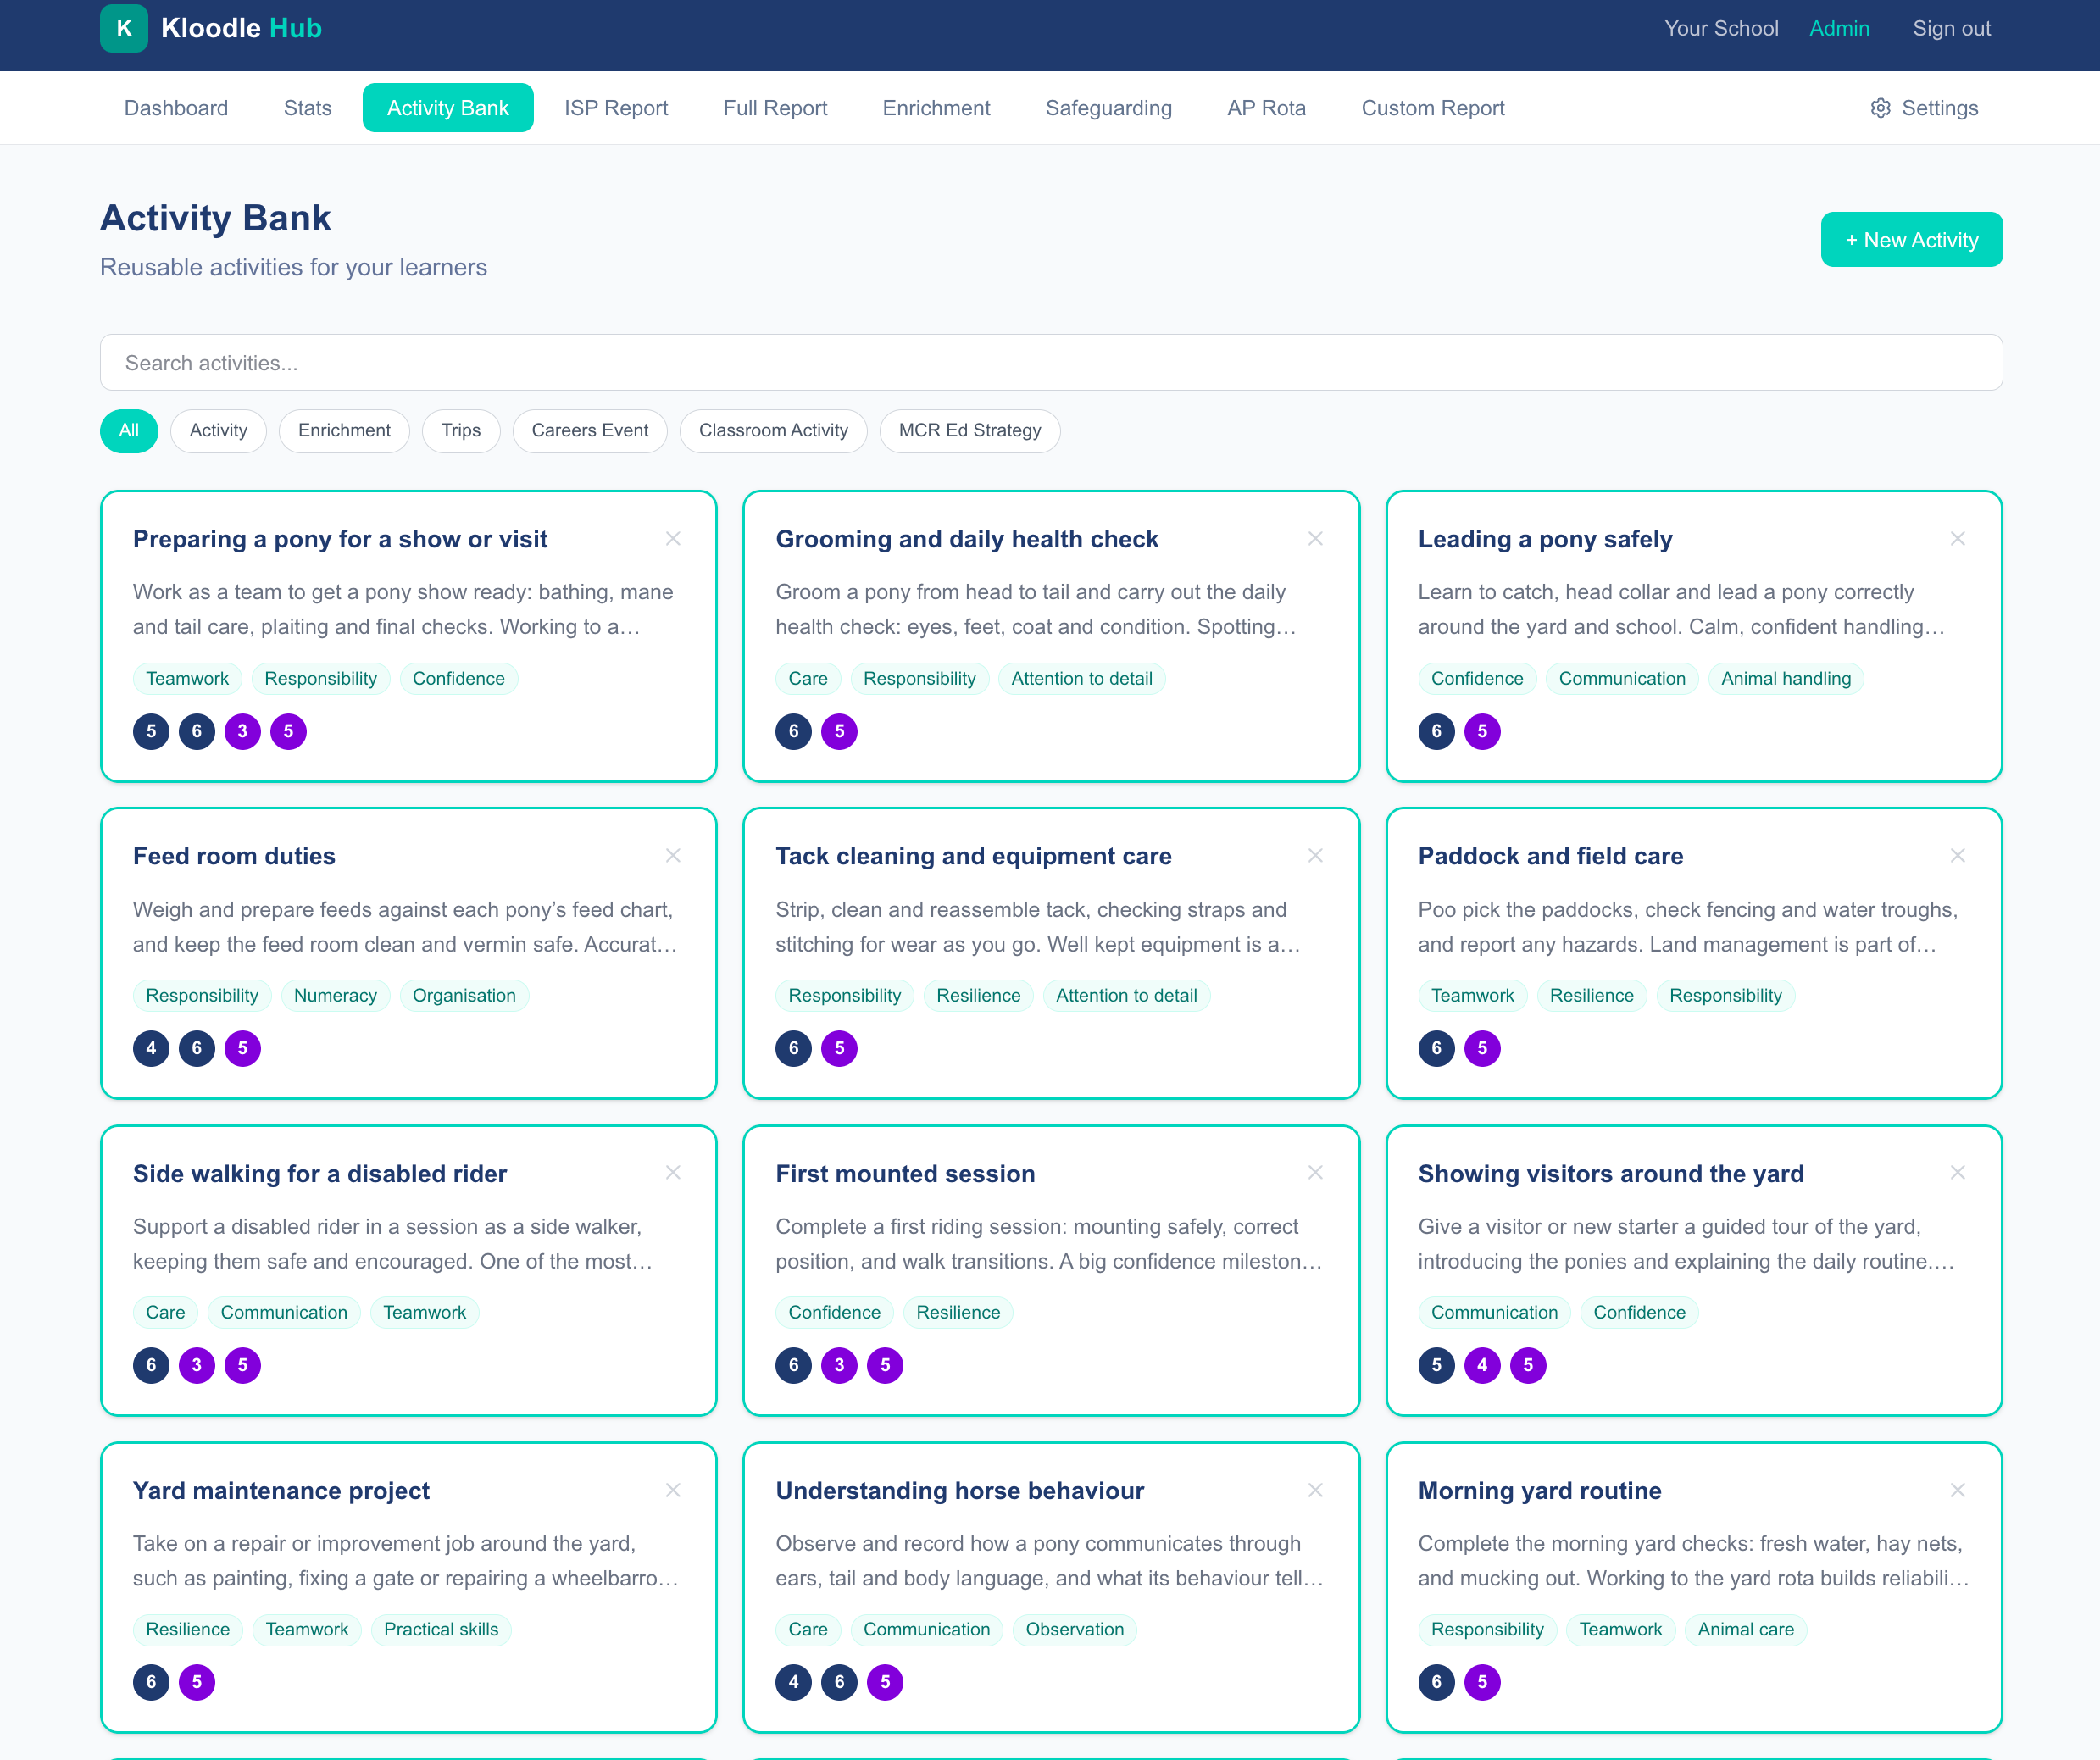Viewport: 2100px width, 1760px height.
Task: Filter activities by Enrichment chip
Action: 344,431
